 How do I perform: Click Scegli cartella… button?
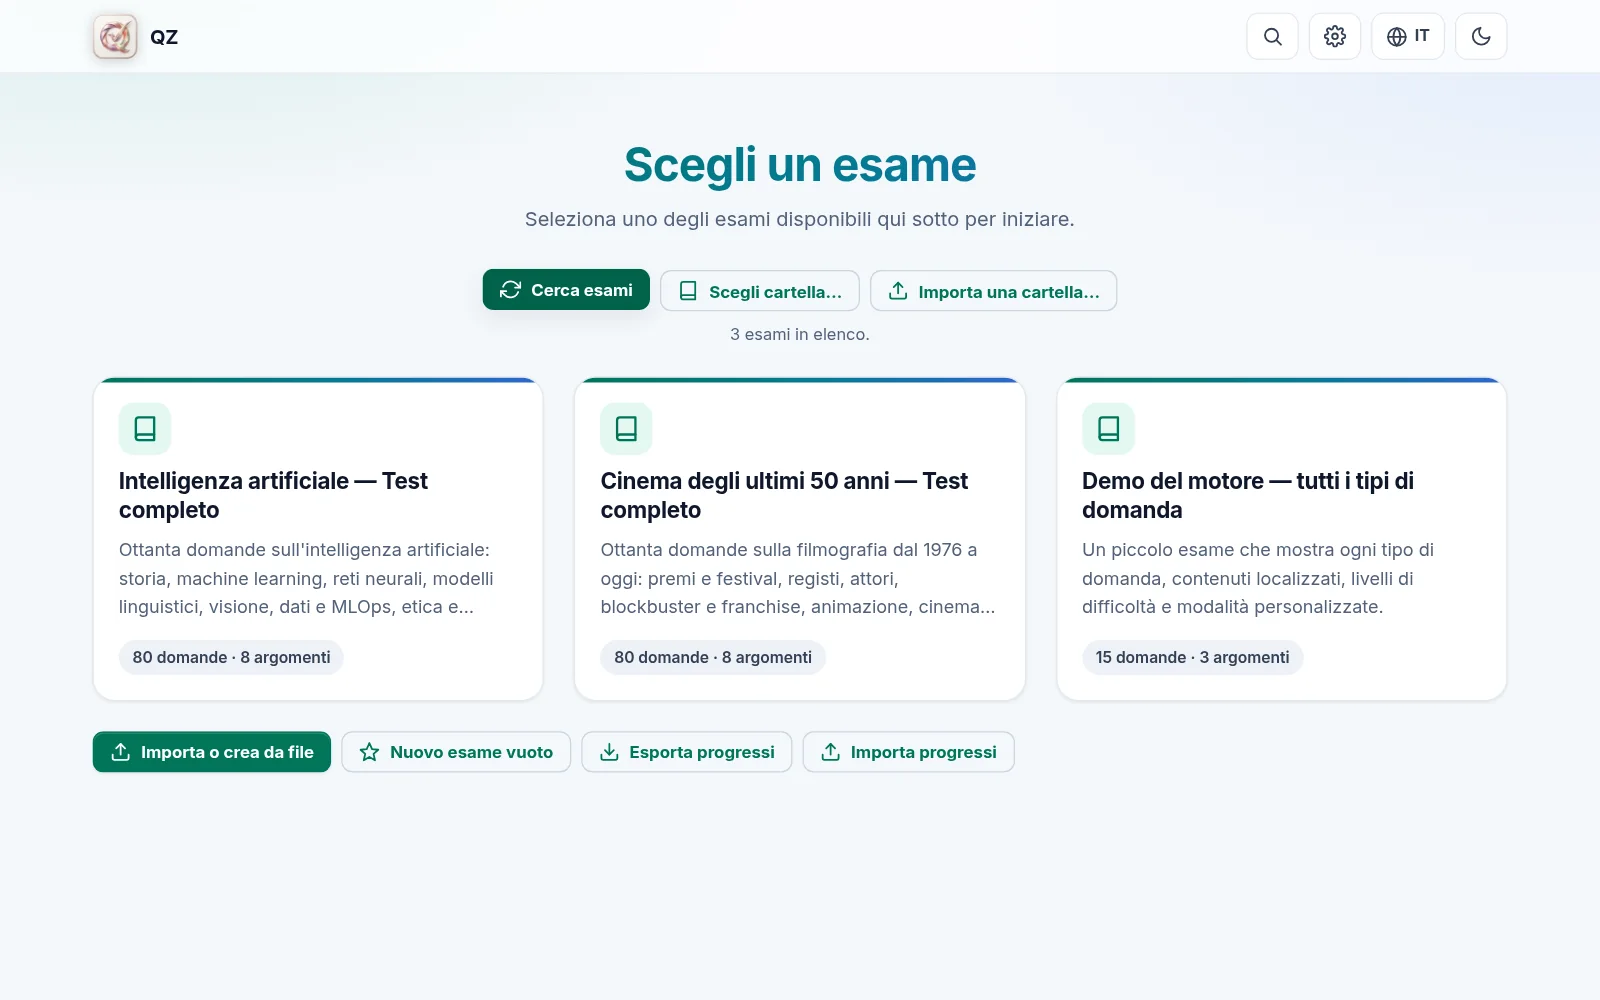pyautogui.click(x=760, y=291)
